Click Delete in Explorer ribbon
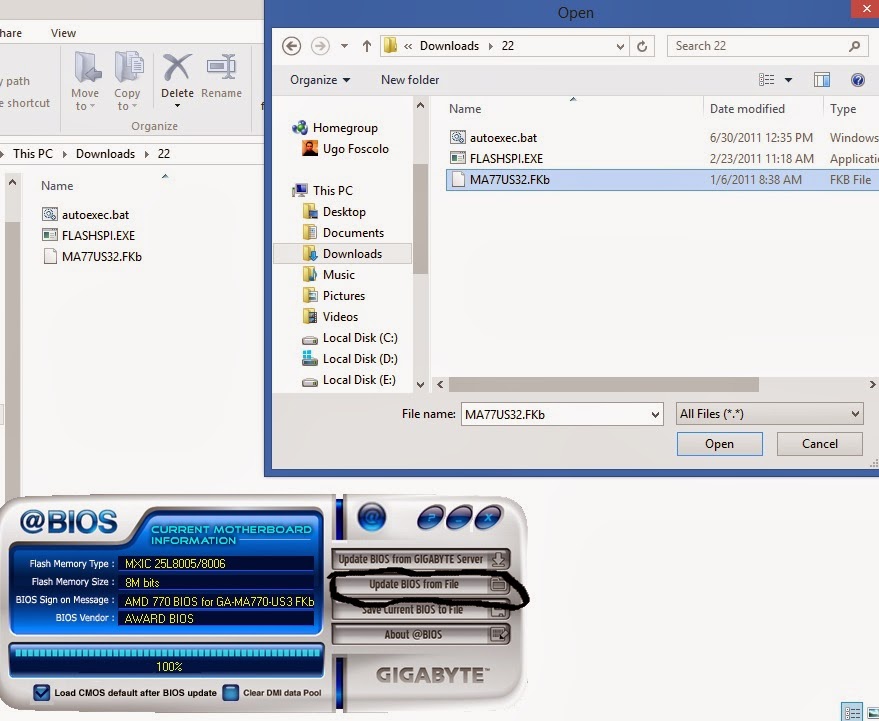879x721 pixels. (x=177, y=76)
